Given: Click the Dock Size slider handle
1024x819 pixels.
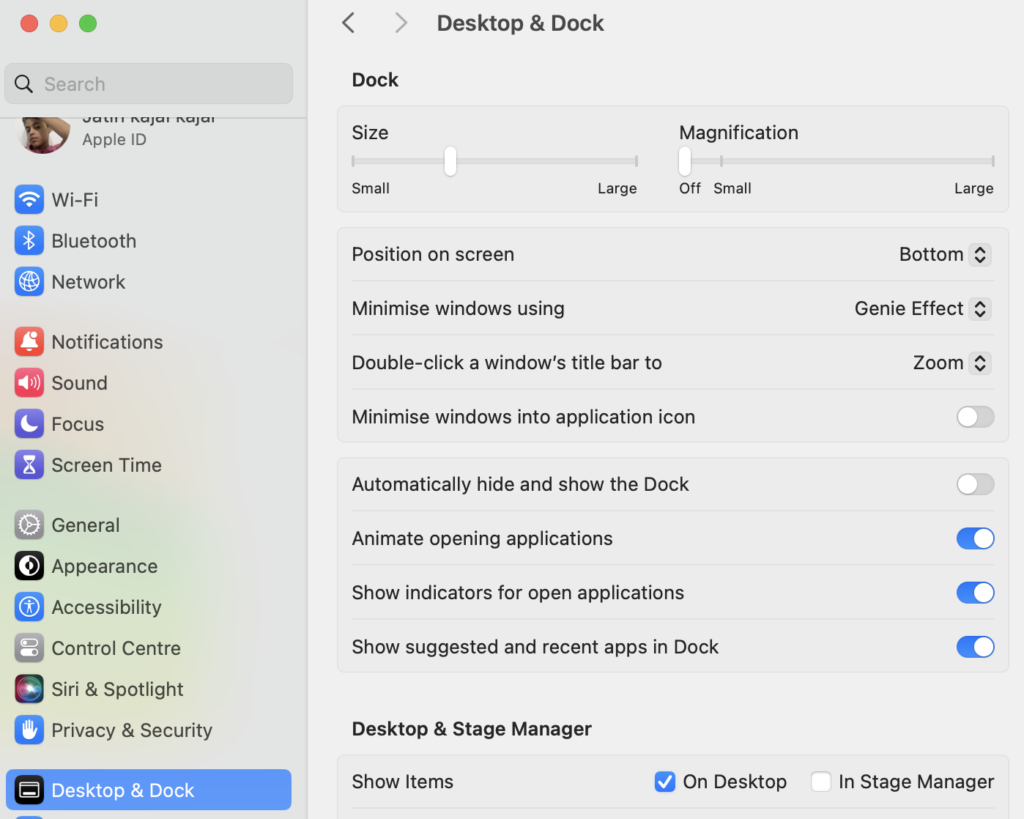Looking at the screenshot, I should (450, 161).
